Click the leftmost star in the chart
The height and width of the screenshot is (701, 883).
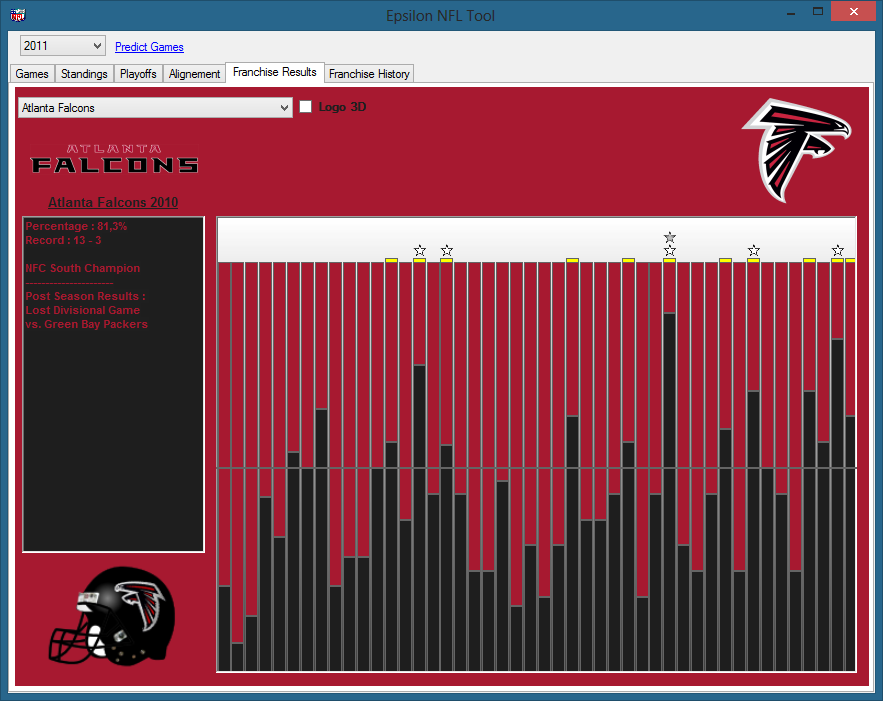[419, 250]
